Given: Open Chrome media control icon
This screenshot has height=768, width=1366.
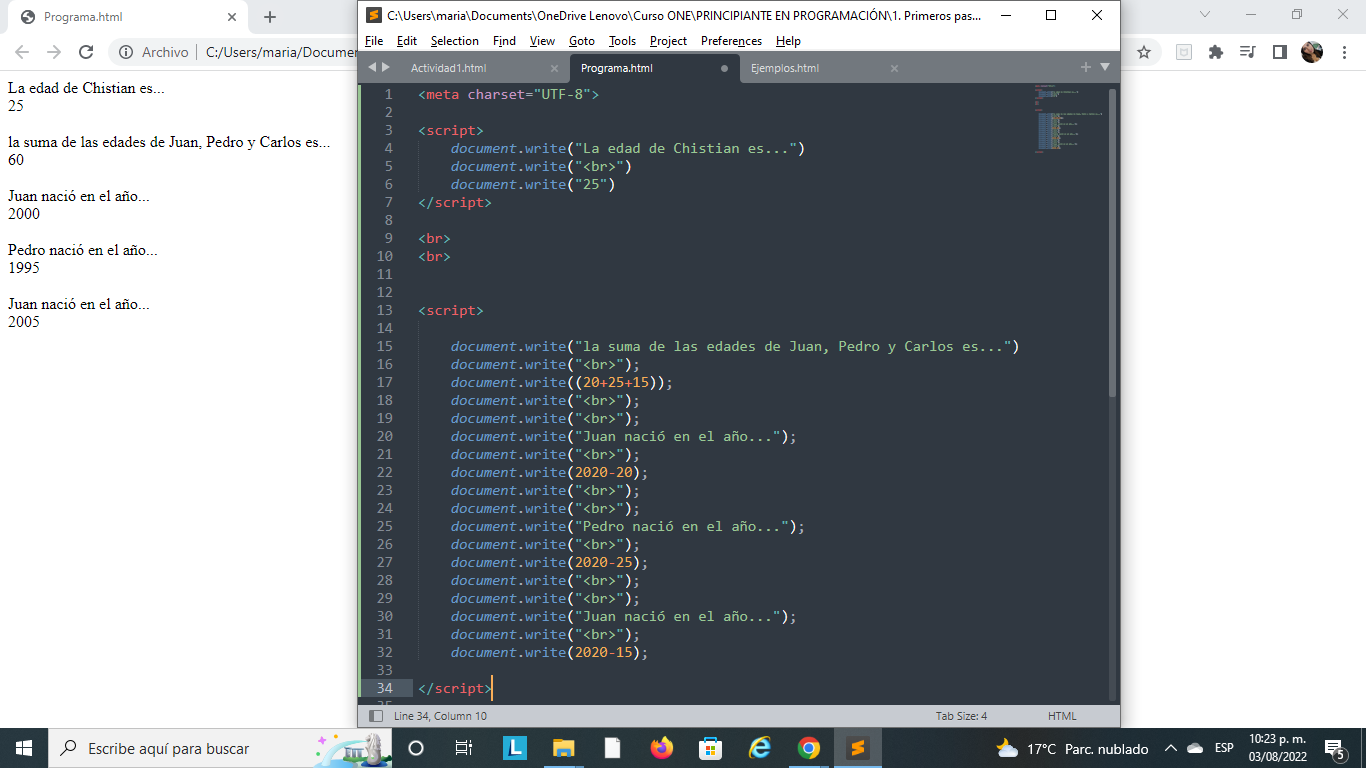Looking at the screenshot, I should 1247,52.
